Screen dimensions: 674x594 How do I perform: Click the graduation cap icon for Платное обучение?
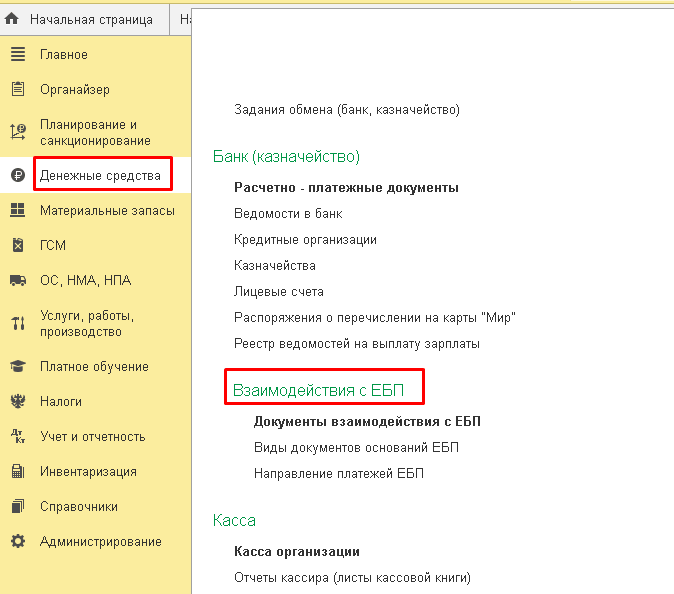point(18,366)
